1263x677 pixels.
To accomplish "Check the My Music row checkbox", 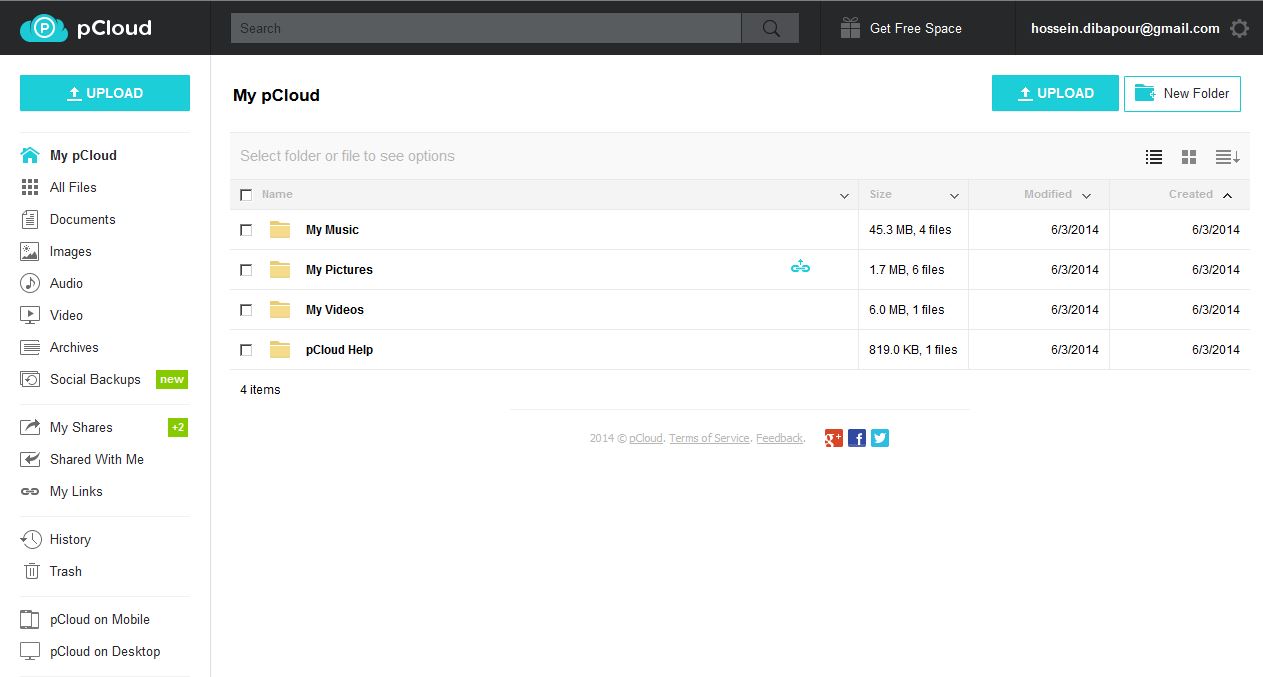I will pos(246,230).
